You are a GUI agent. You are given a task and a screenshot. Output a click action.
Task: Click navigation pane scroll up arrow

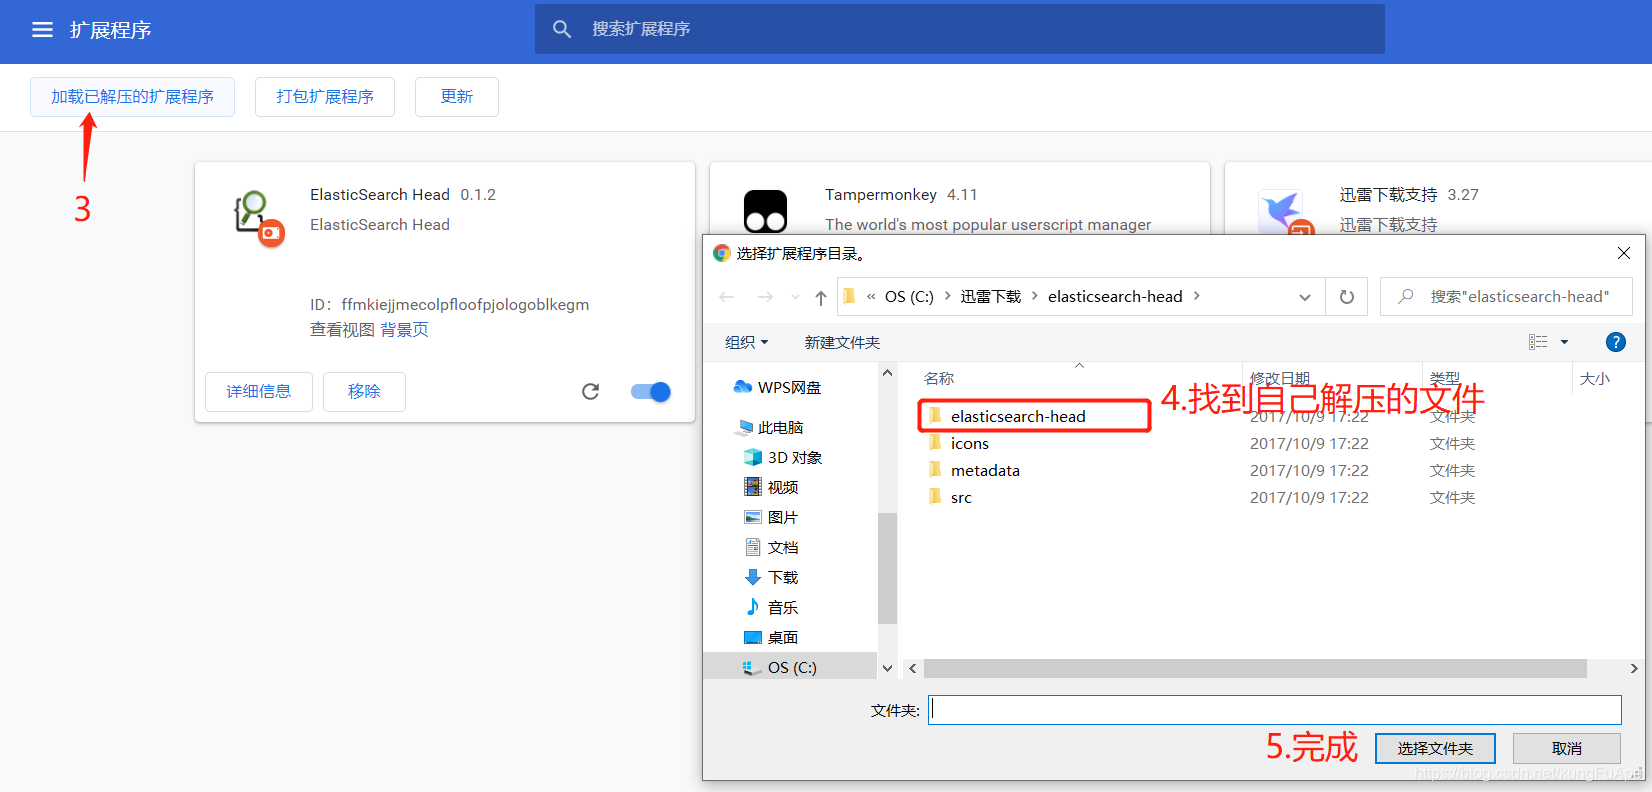point(887,373)
